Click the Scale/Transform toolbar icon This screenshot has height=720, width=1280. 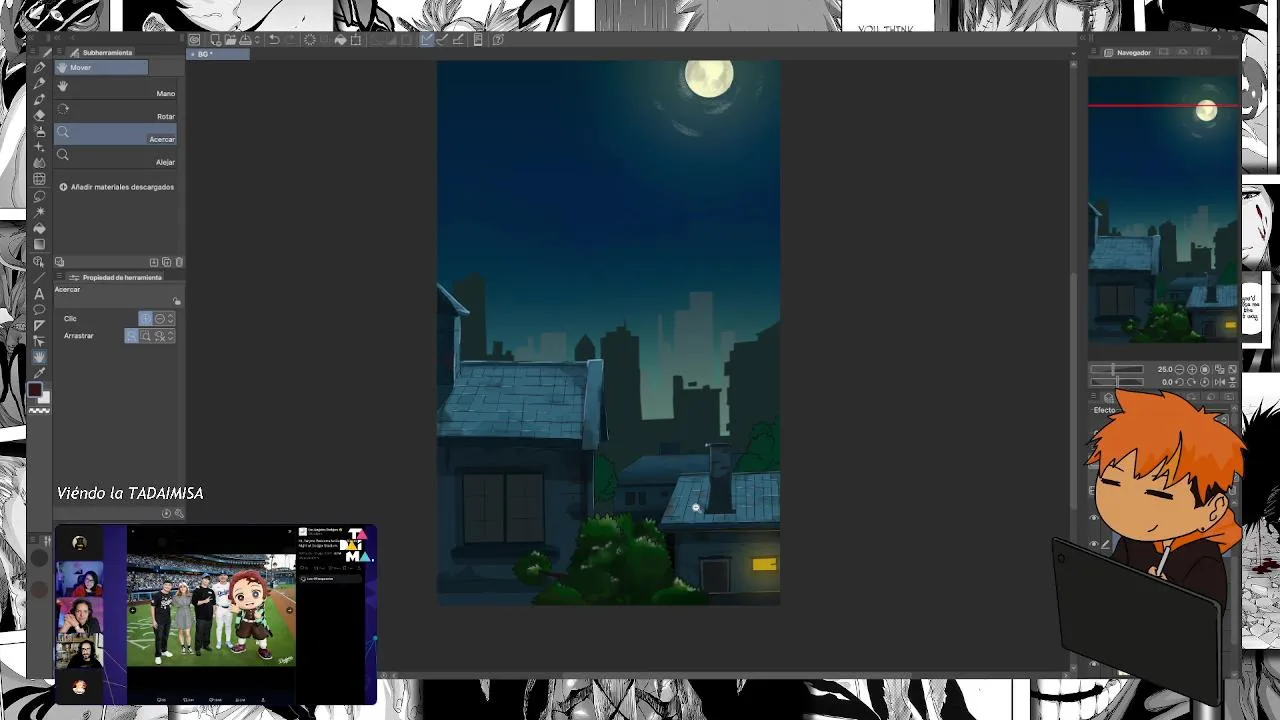coord(355,40)
